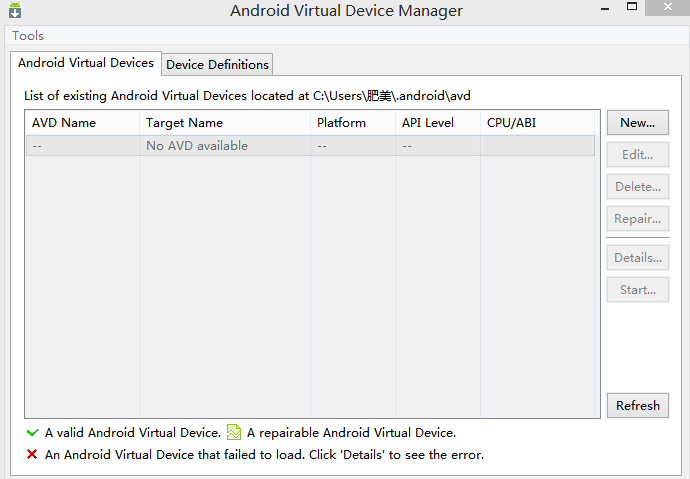Sort by the AVD Name column header

[64, 123]
